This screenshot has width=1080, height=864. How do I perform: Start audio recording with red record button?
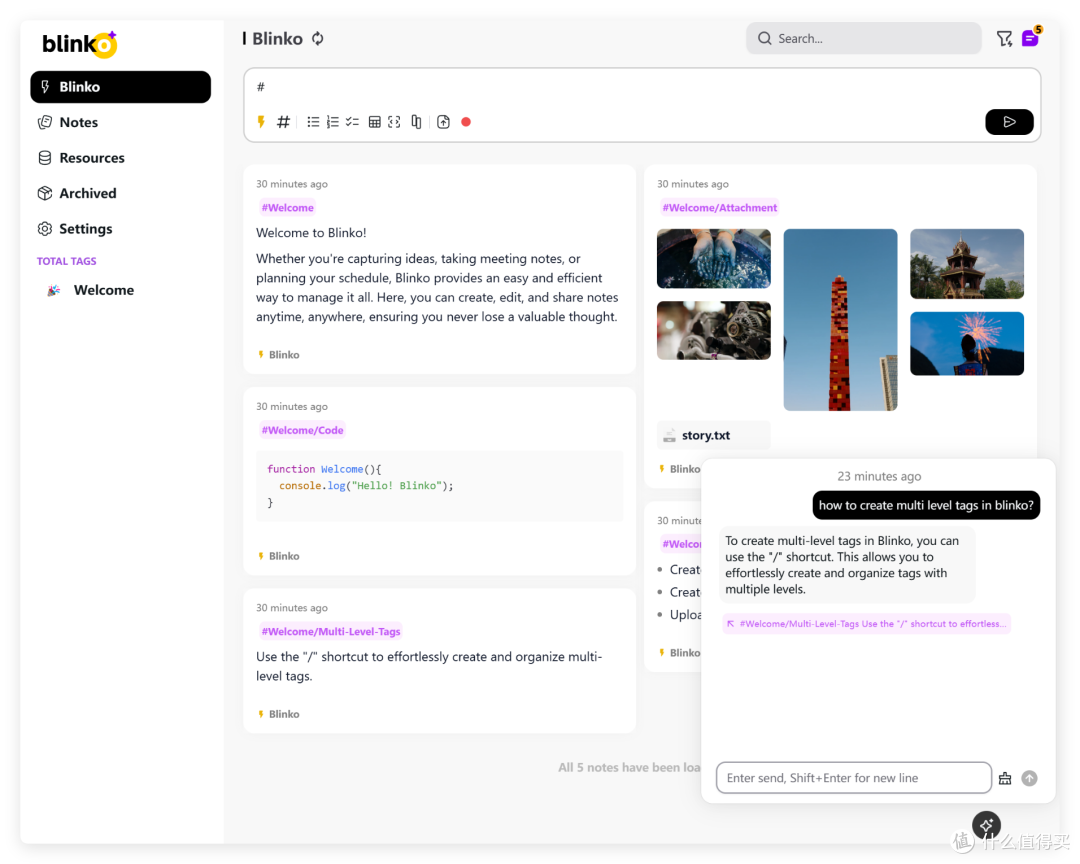tap(466, 122)
